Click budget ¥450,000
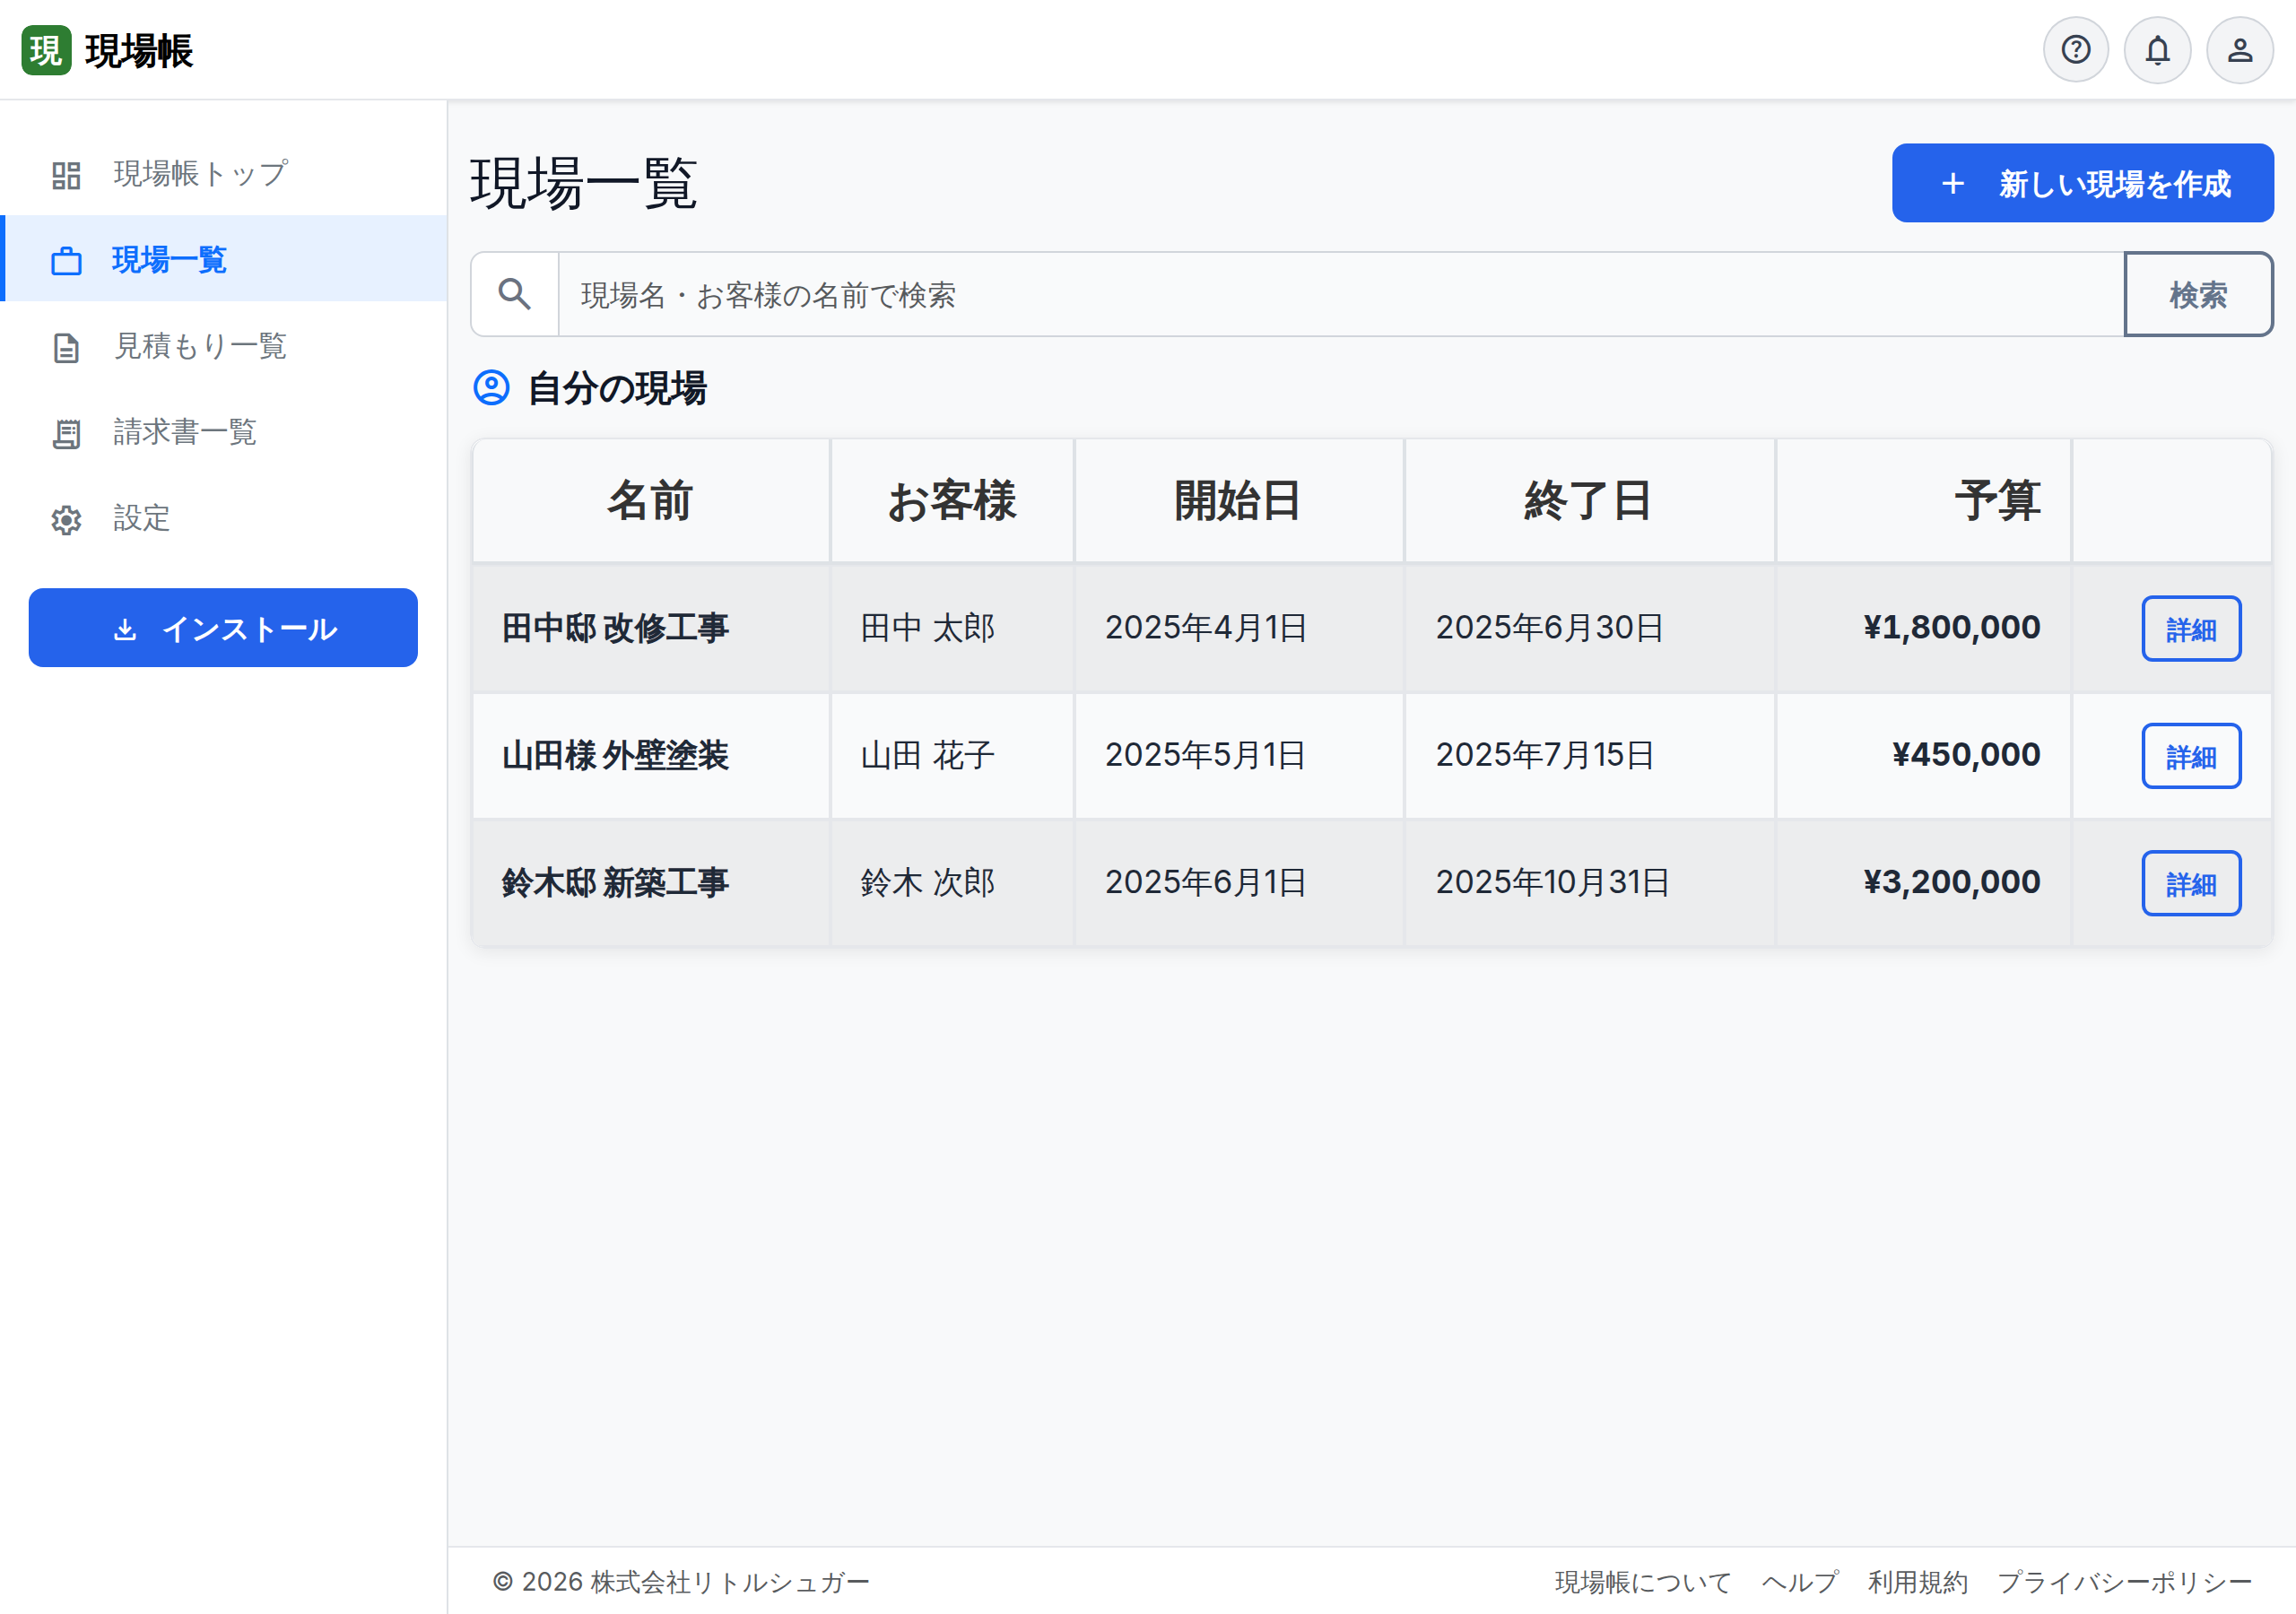The image size is (2296, 1614). pos(1966,755)
